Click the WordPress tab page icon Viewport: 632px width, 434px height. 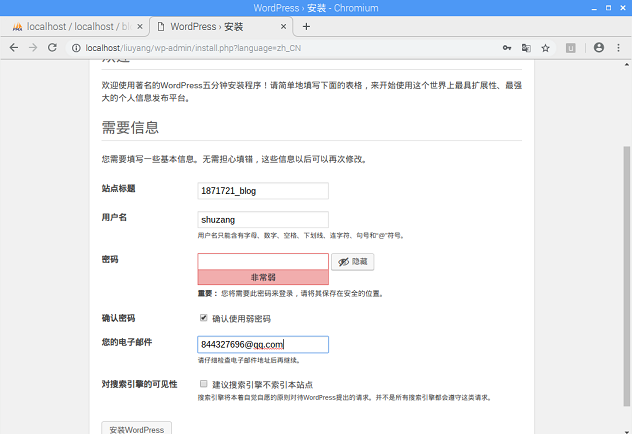tap(161, 27)
